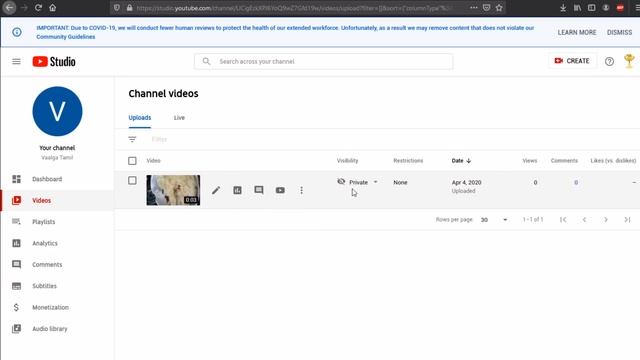The image size is (640, 360).
Task: Click the Filter text field
Action: [x=159, y=139]
